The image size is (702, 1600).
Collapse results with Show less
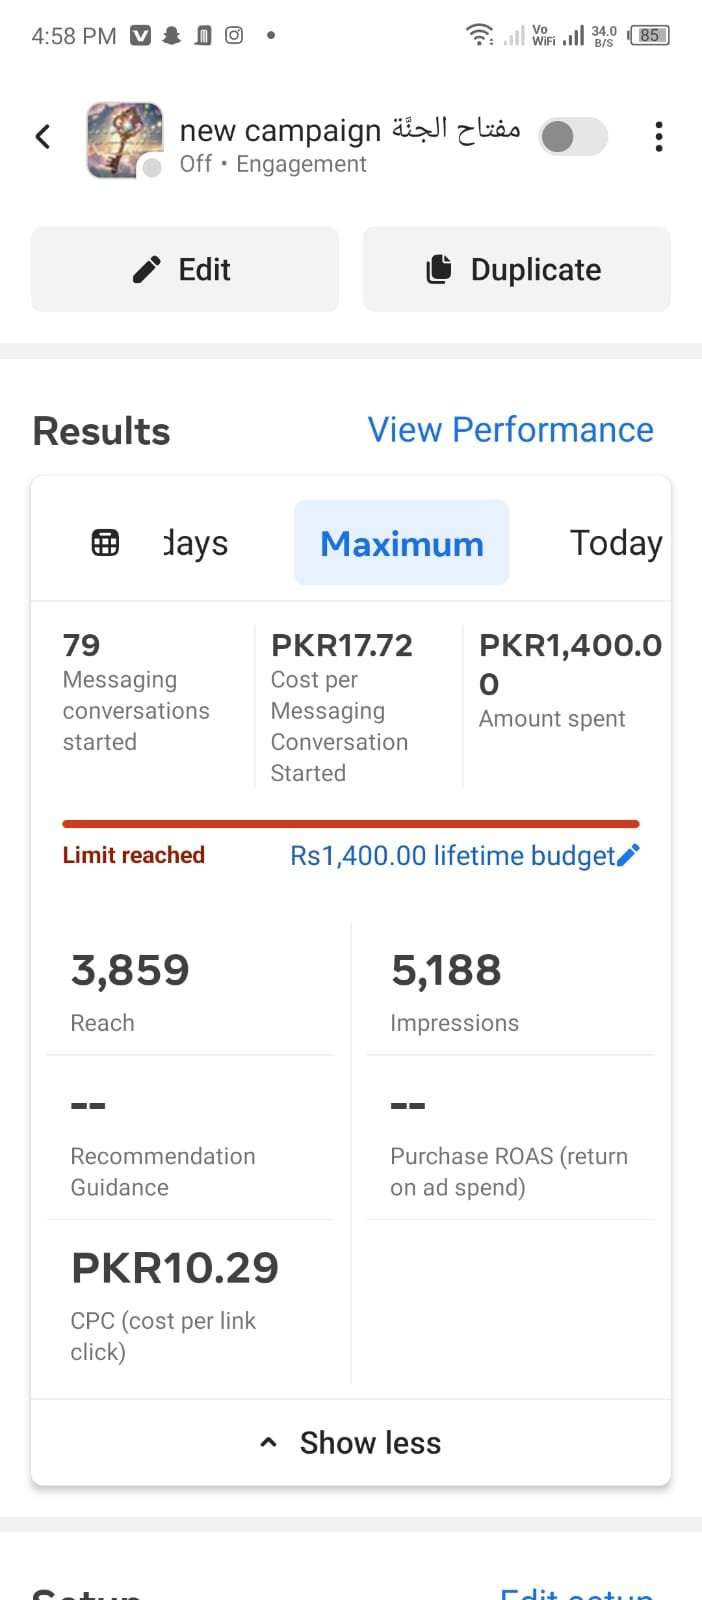(x=351, y=1443)
